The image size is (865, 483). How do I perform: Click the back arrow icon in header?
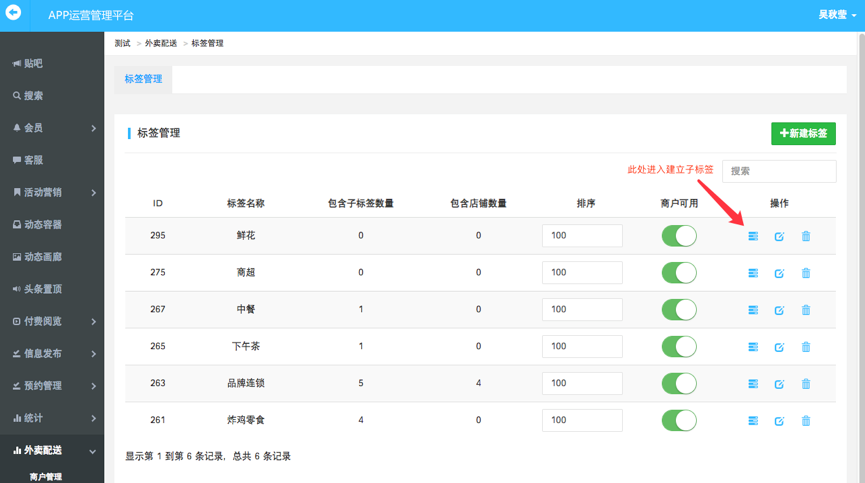click(x=13, y=13)
